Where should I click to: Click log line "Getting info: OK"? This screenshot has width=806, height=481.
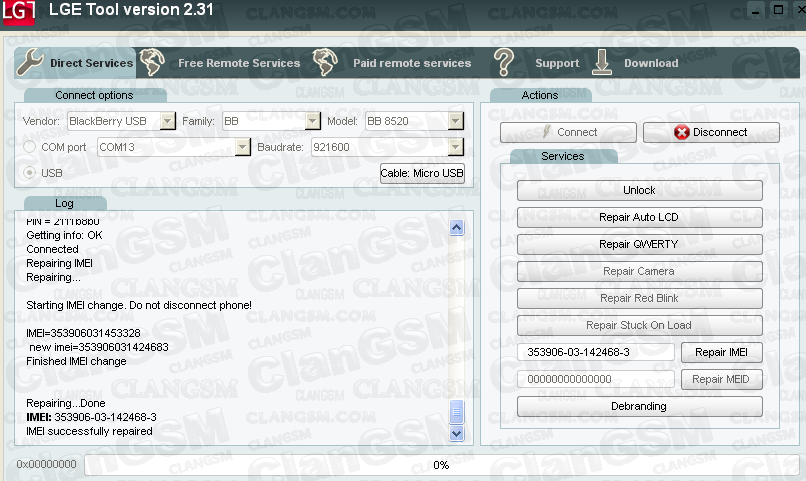coord(64,235)
